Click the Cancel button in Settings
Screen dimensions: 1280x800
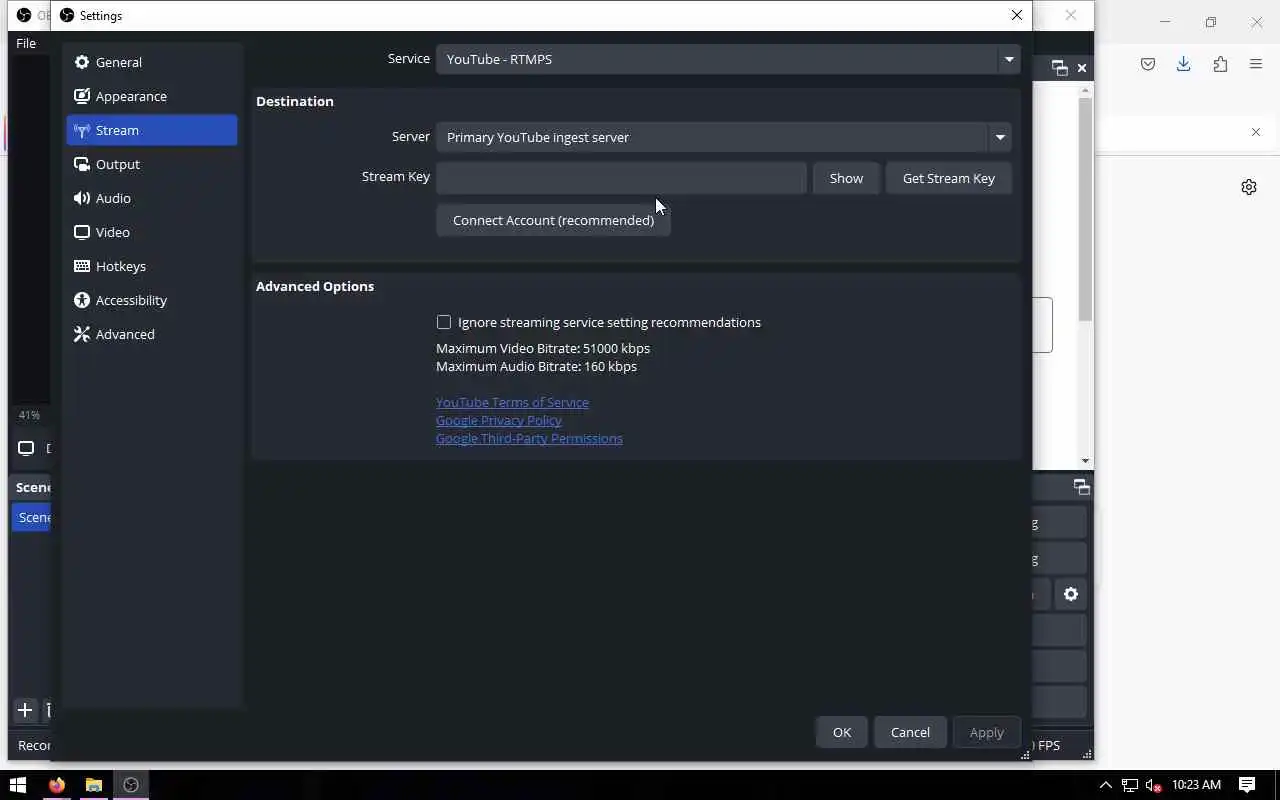(910, 732)
